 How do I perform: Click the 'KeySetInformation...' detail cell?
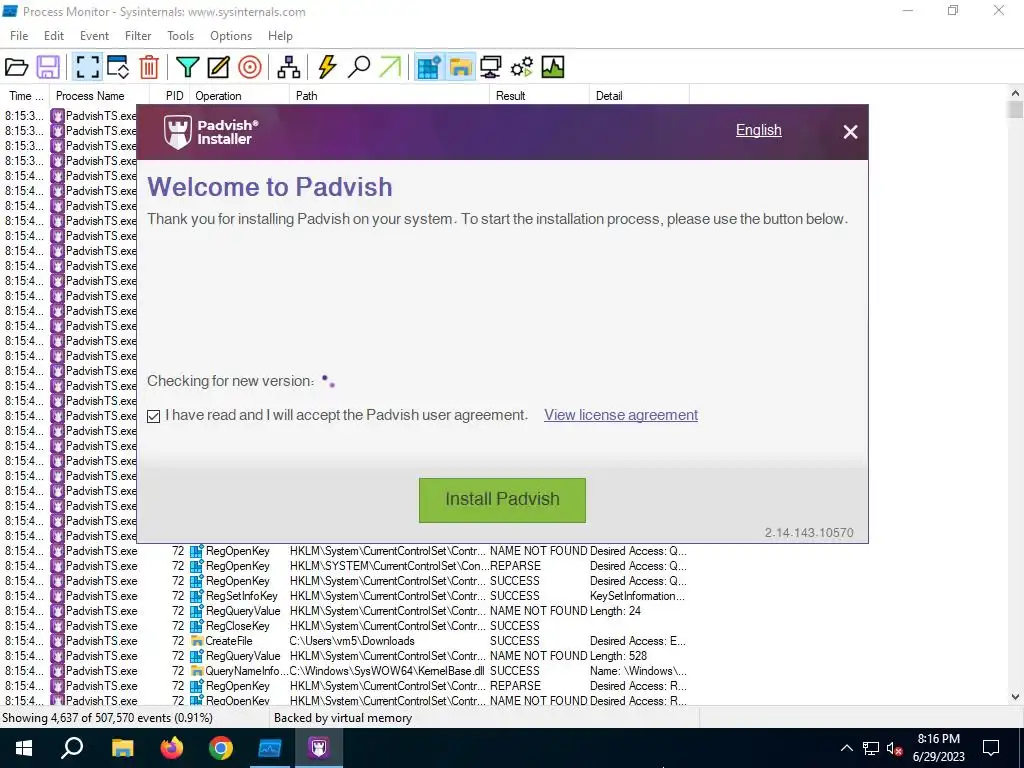click(x=637, y=596)
